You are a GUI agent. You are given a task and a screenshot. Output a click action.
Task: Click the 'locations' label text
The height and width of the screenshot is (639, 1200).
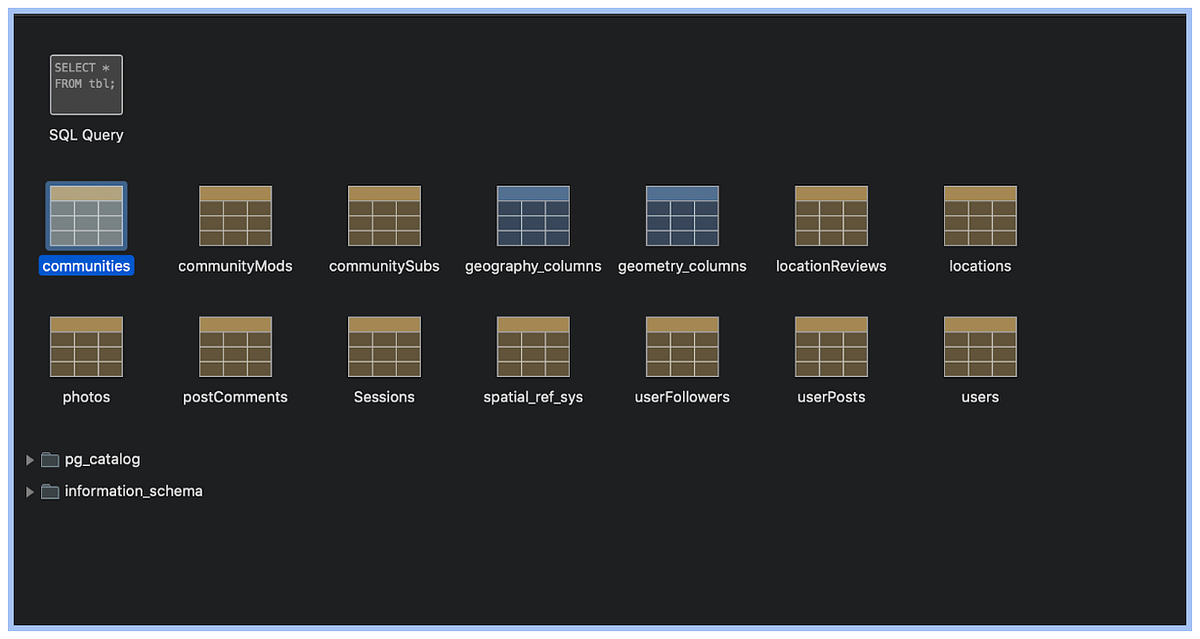point(980,266)
